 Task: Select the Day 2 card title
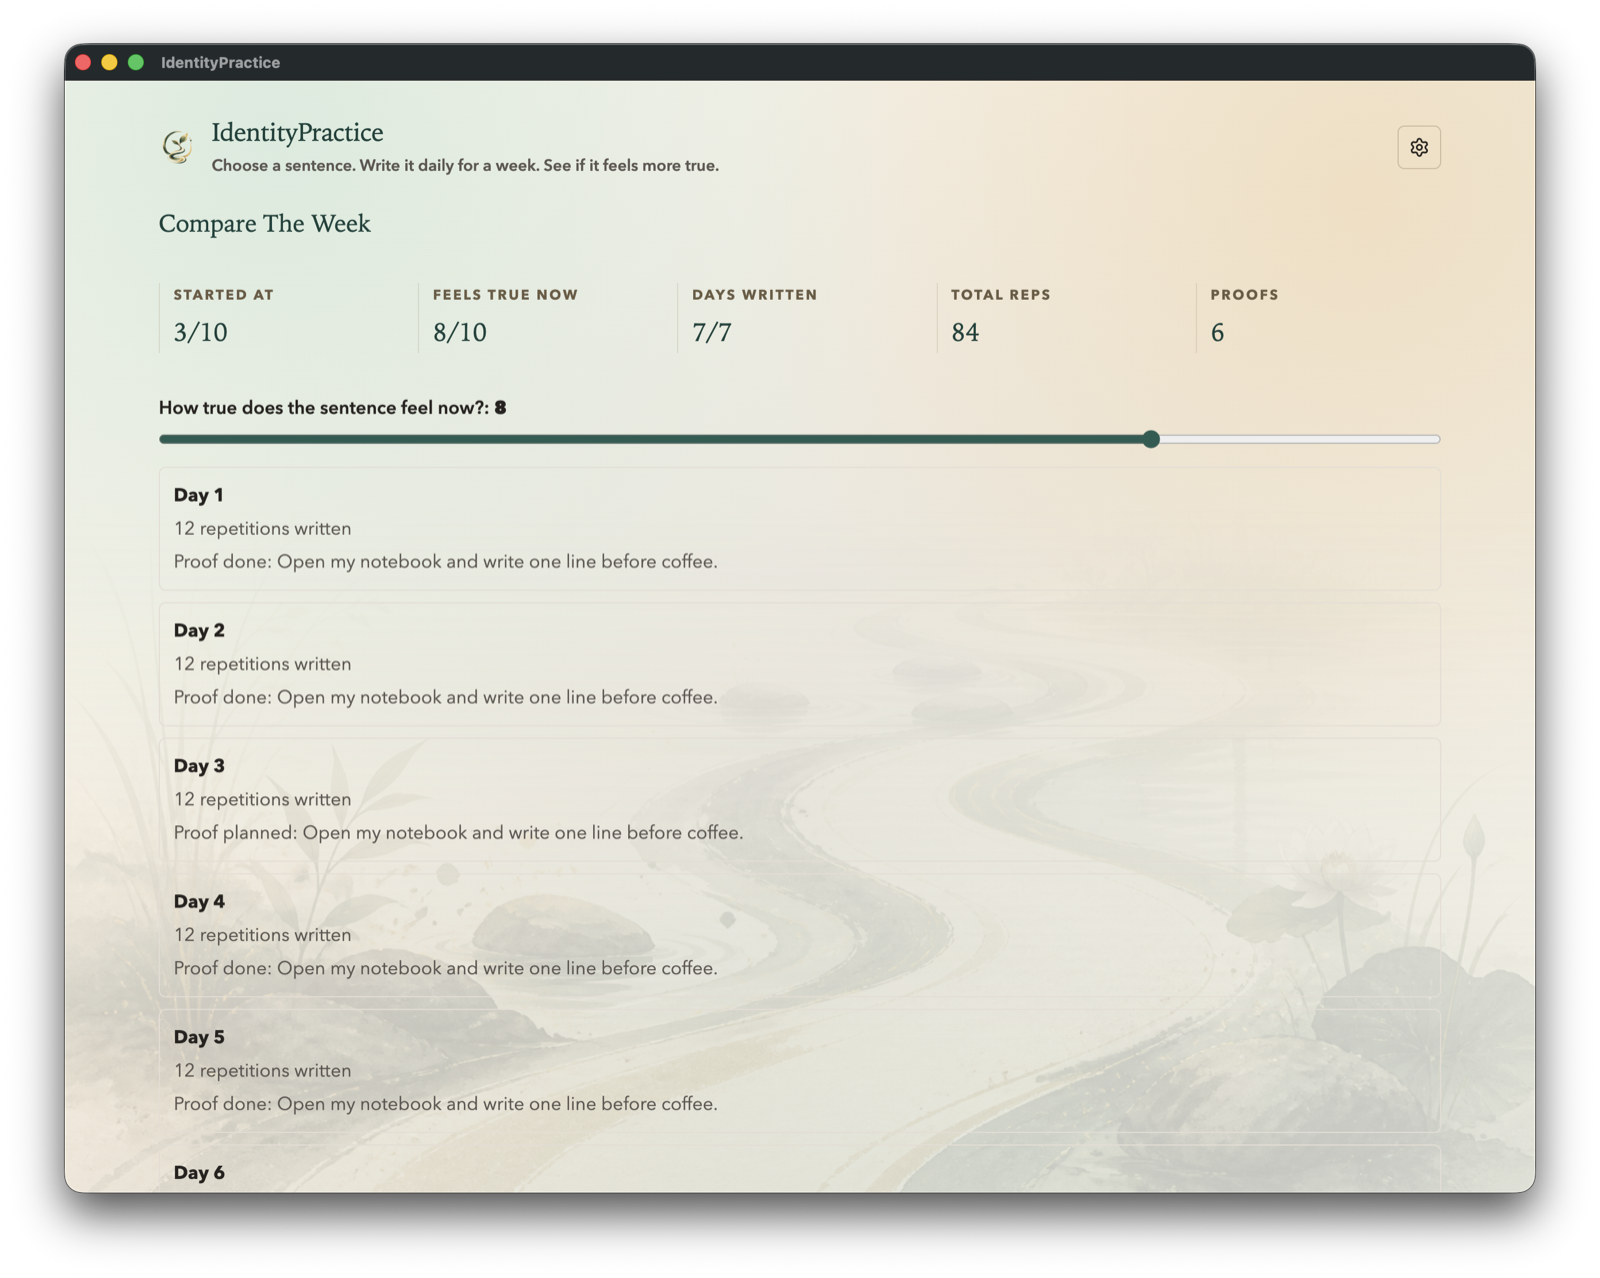[x=199, y=630]
